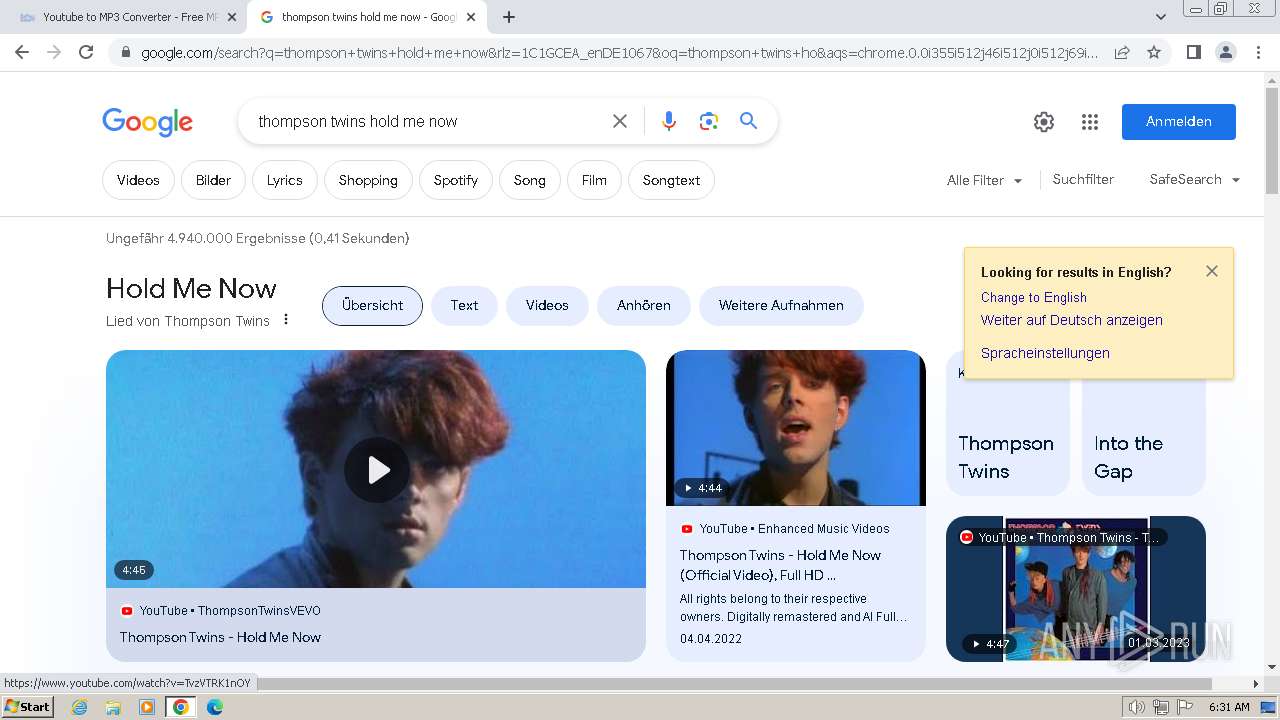1280x720 pixels.
Task: Go back to the previous page
Action: (22, 52)
